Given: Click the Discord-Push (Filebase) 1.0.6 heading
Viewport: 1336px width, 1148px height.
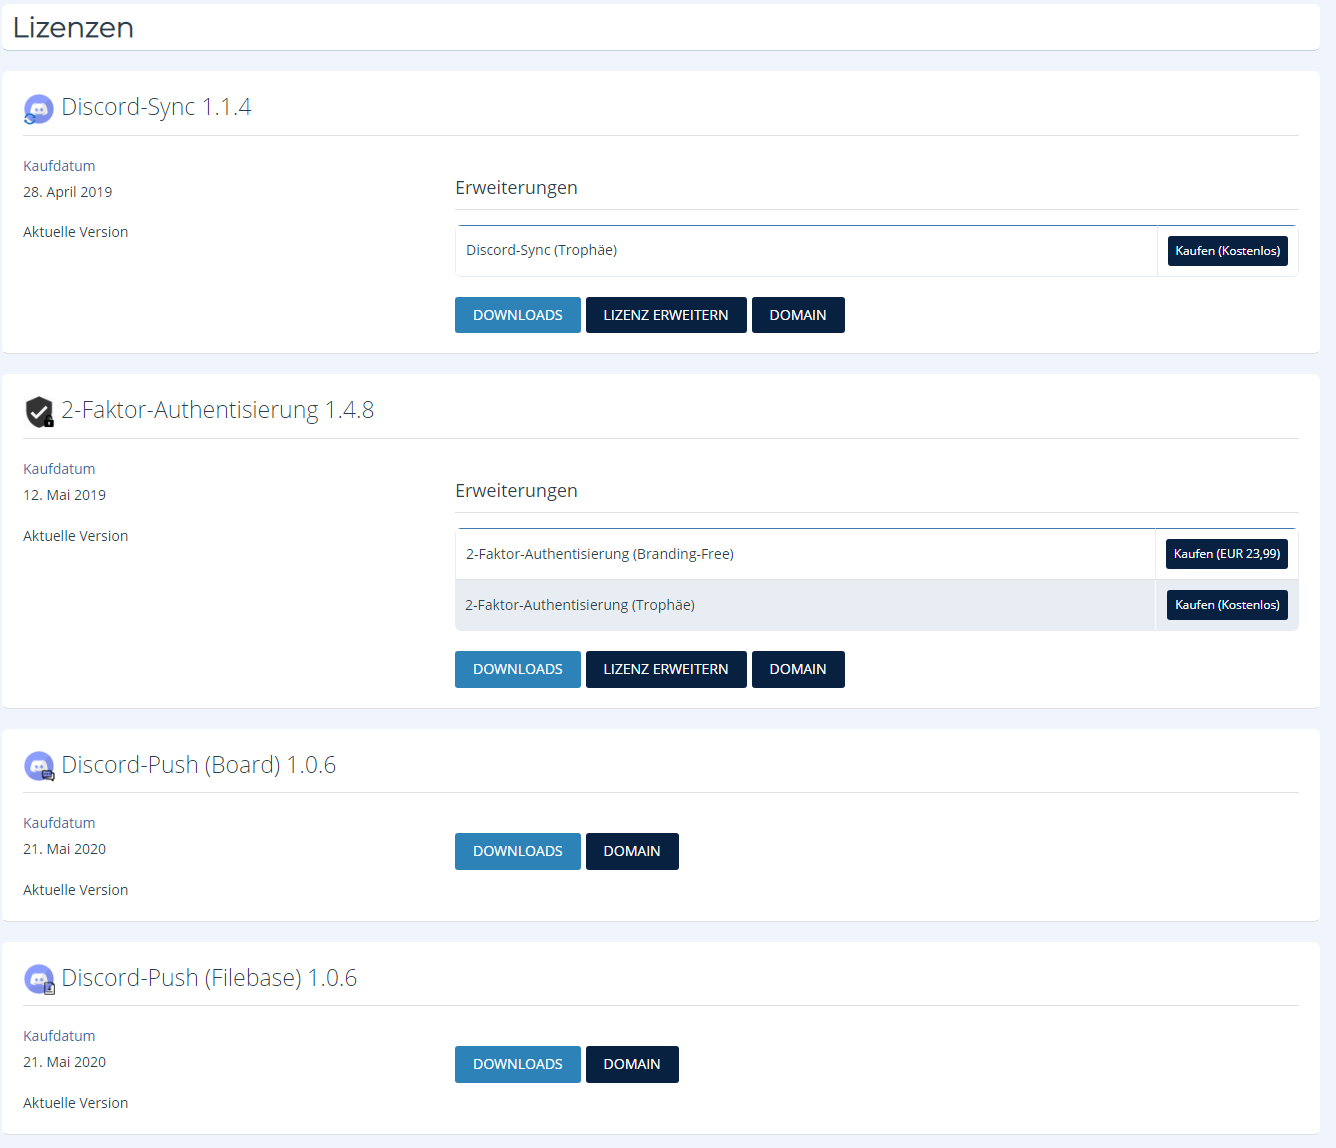Looking at the screenshot, I should [209, 978].
